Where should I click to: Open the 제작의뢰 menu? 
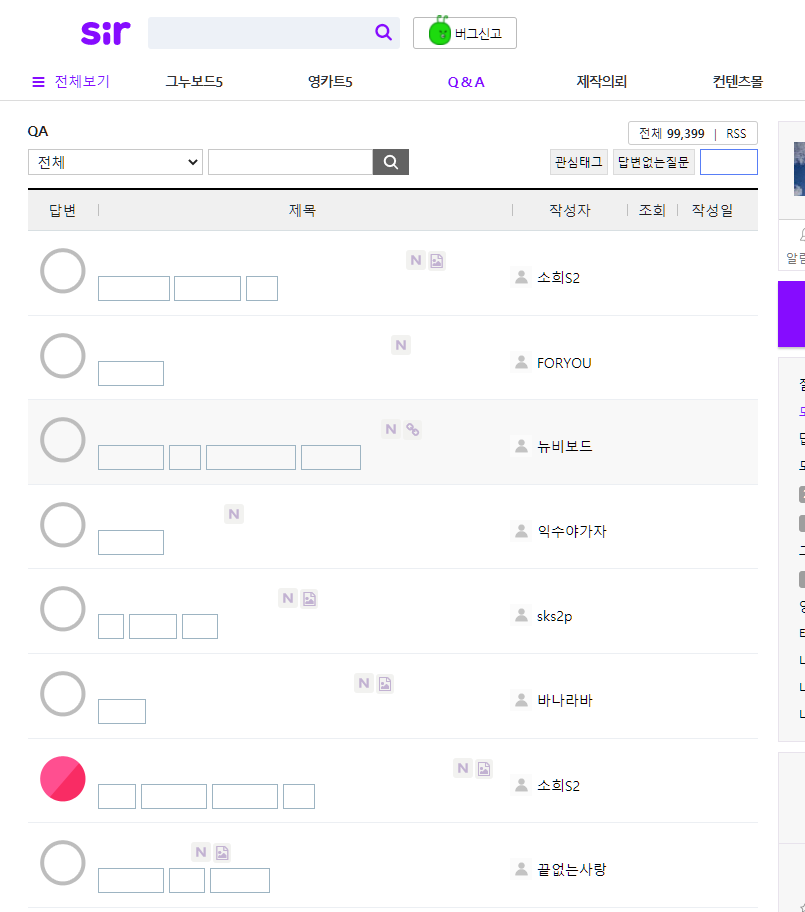(601, 81)
